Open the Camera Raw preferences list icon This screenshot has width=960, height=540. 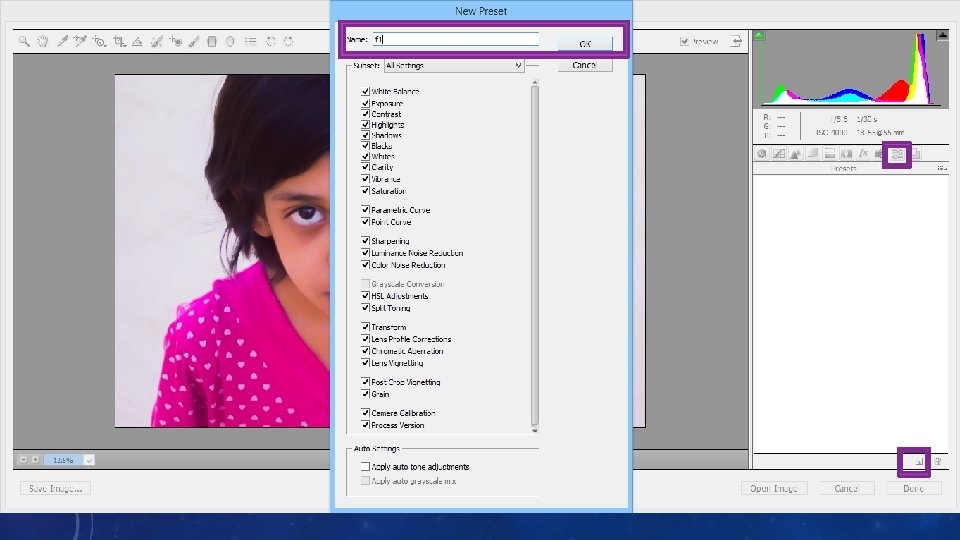pyautogui.click(x=250, y=41)
